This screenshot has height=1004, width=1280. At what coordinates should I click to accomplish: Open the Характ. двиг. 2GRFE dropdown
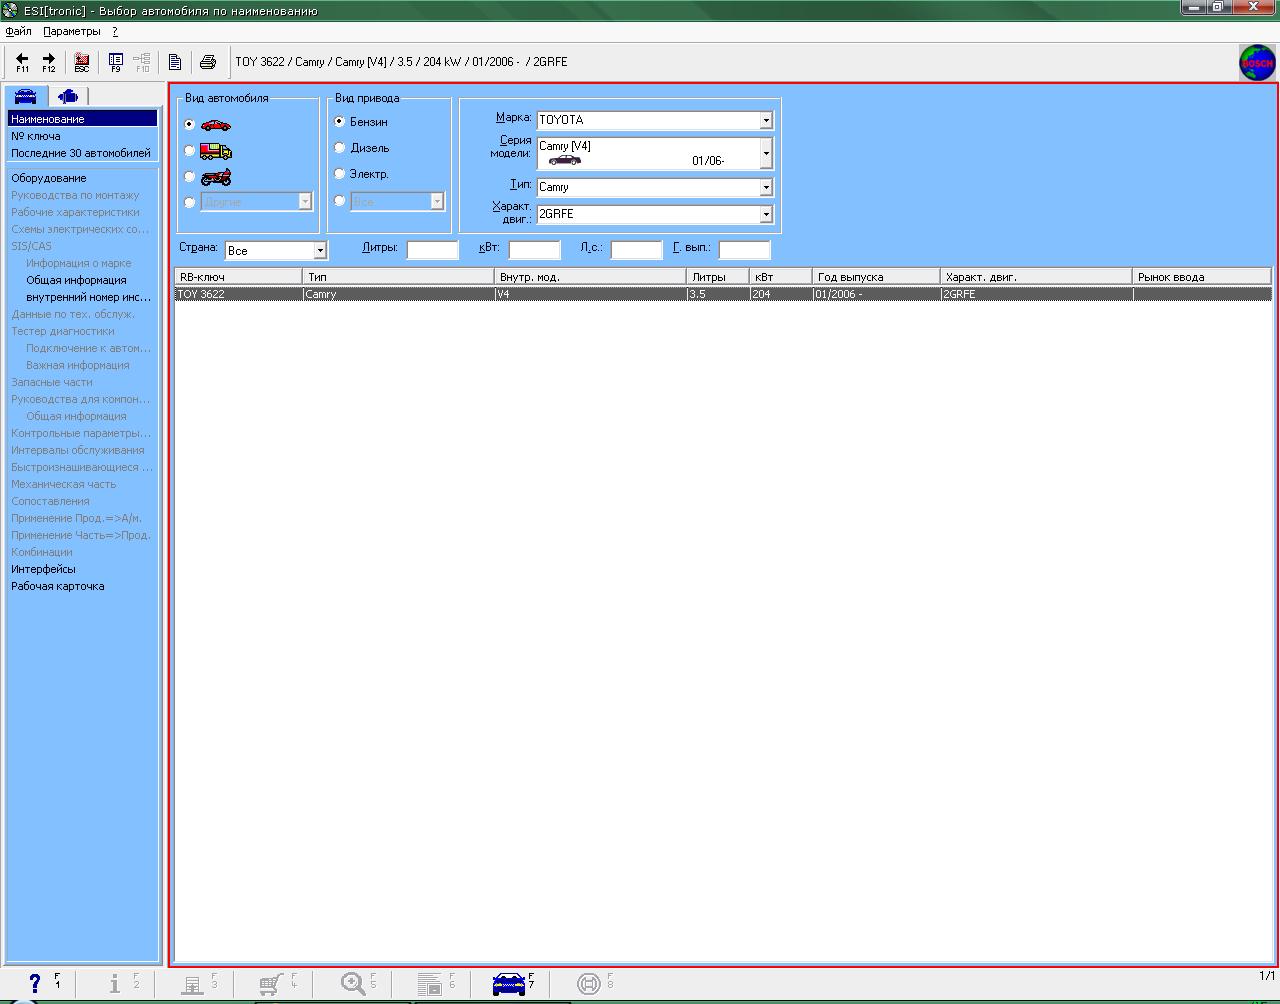(x=766, y=214)
